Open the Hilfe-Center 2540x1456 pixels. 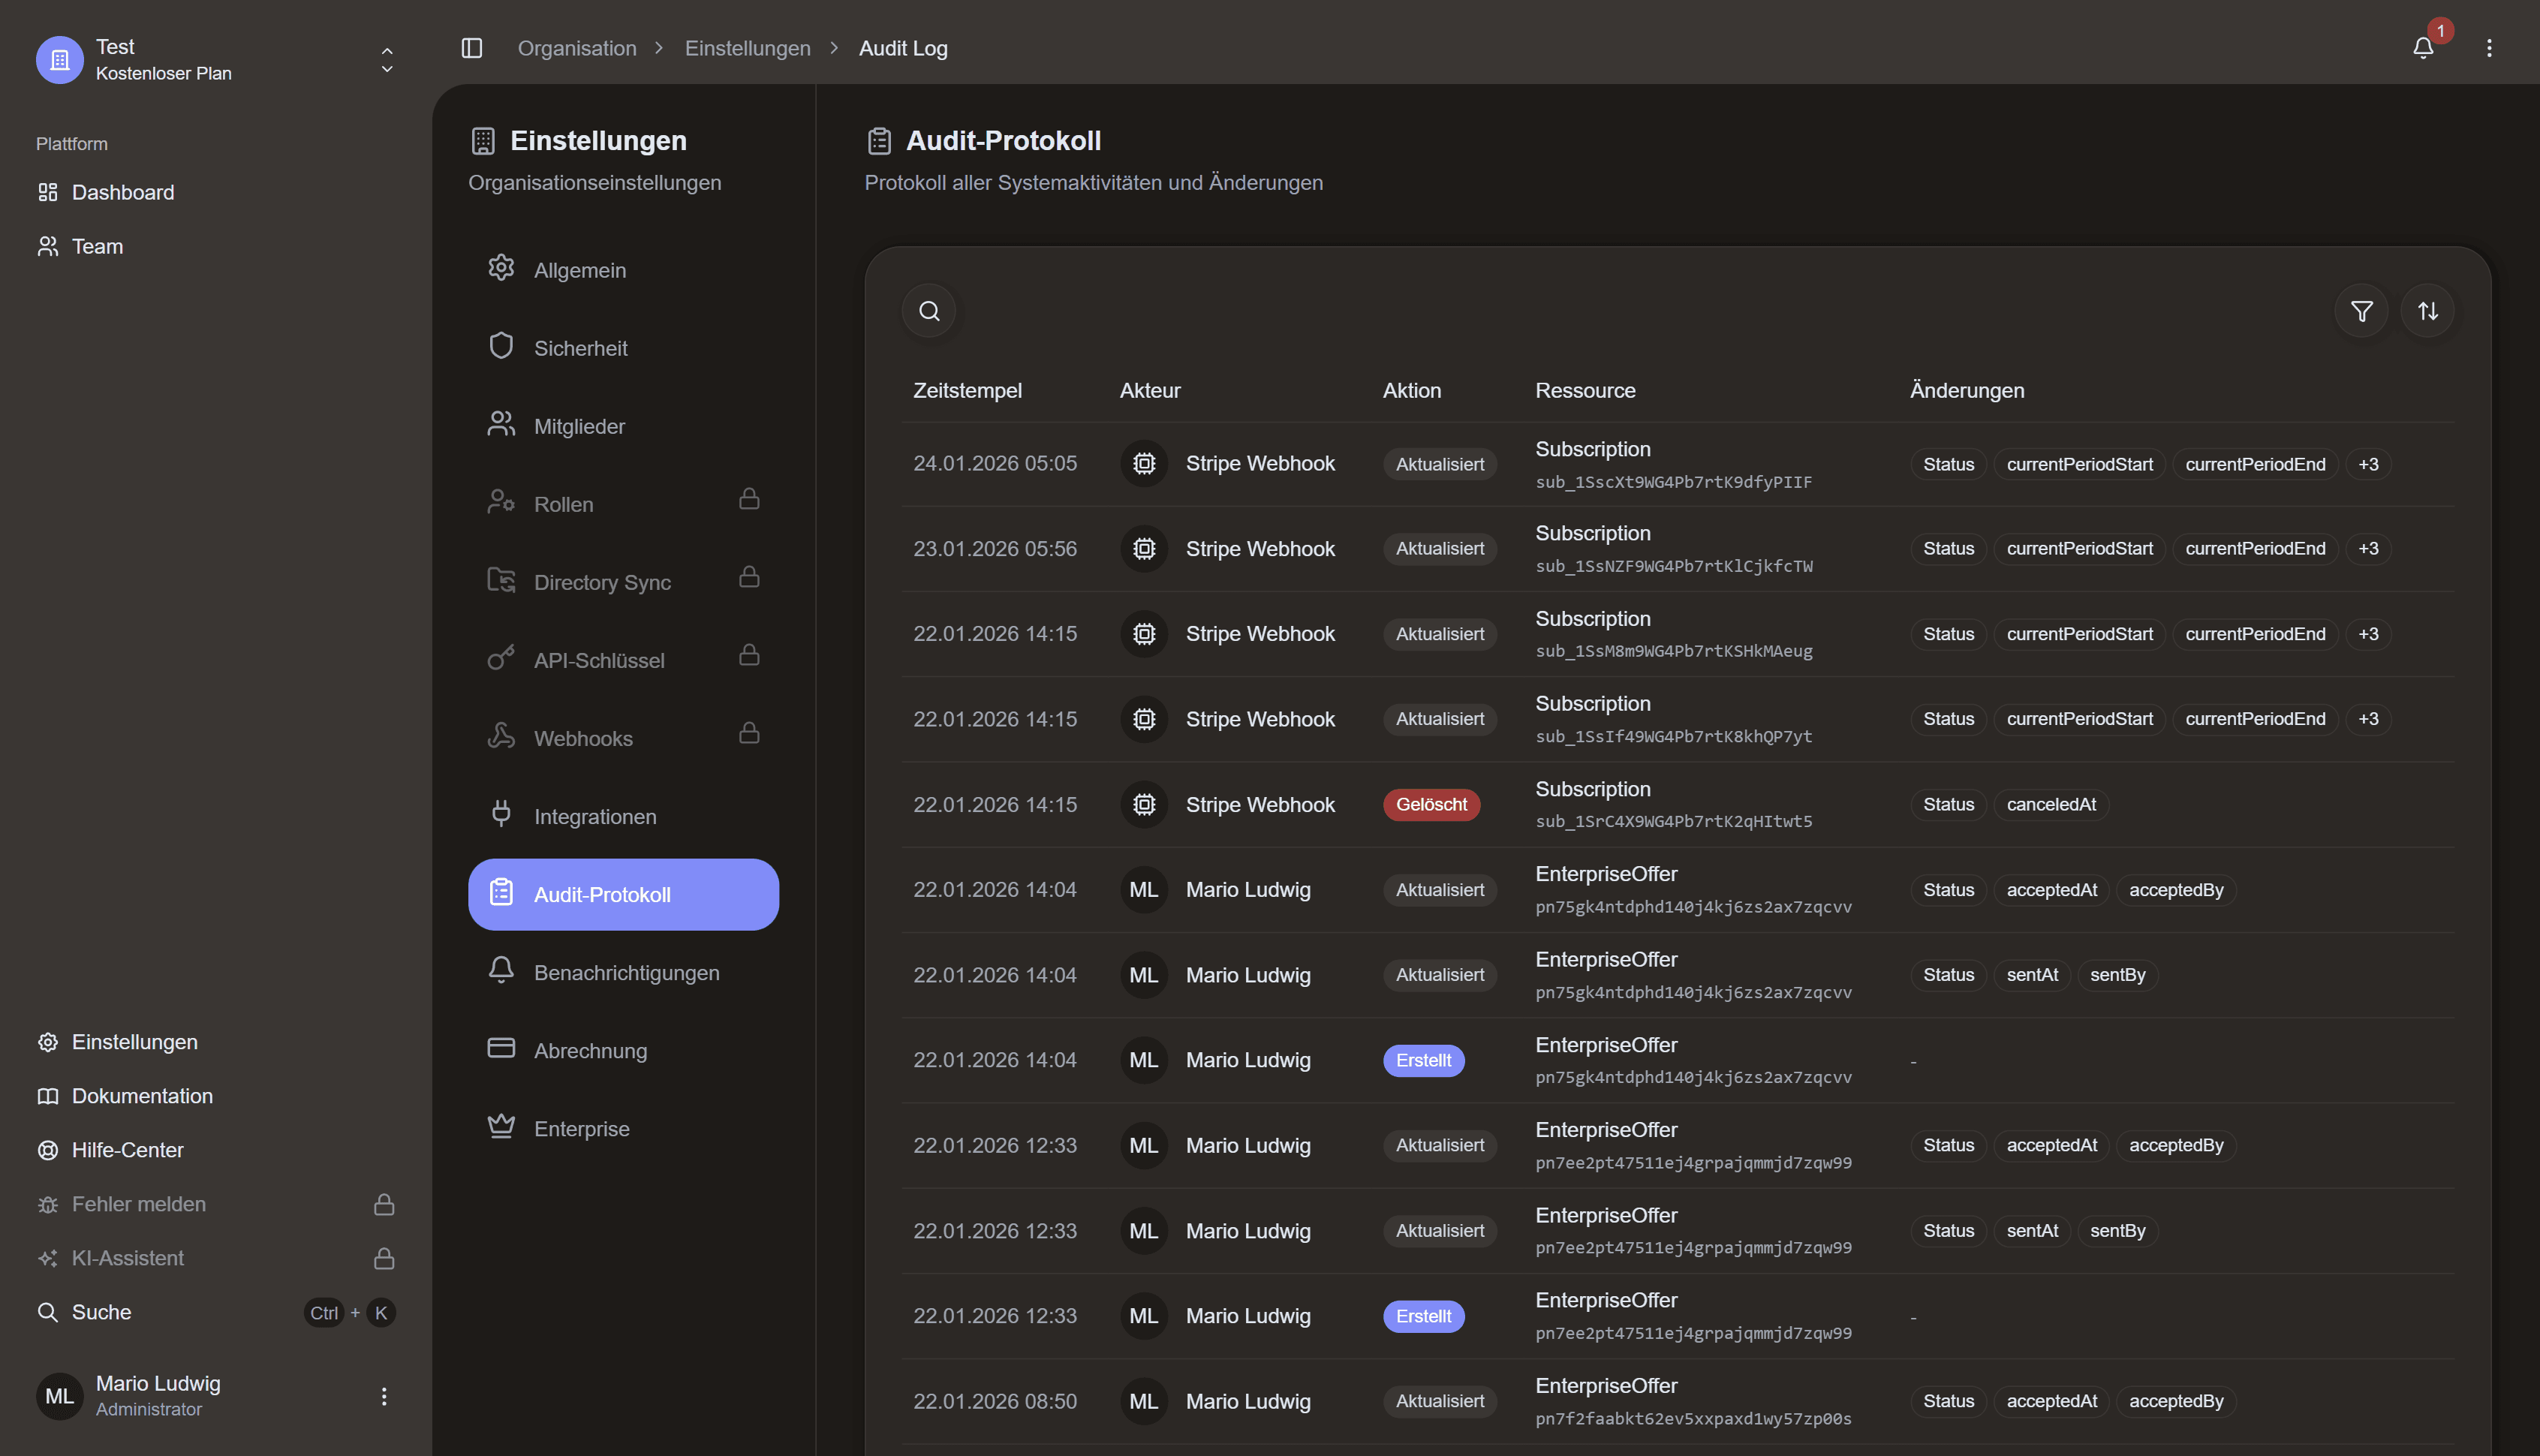pos(127,1149)
